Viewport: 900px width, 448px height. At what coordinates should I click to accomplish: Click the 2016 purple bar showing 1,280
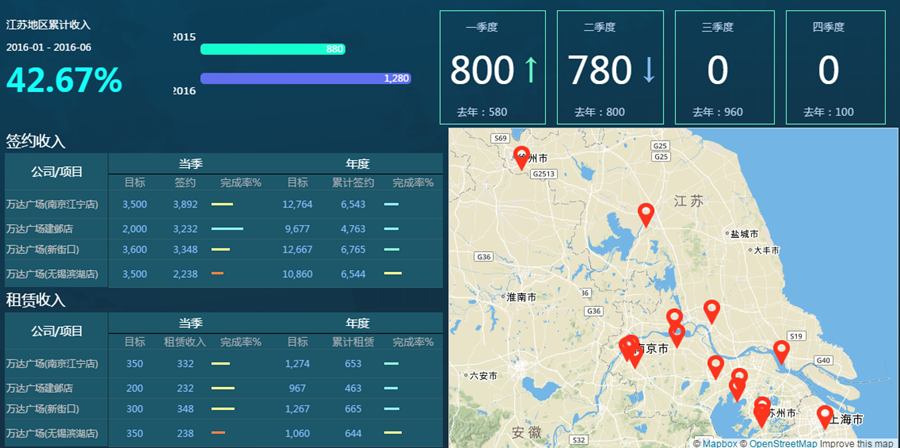point(305,79)
